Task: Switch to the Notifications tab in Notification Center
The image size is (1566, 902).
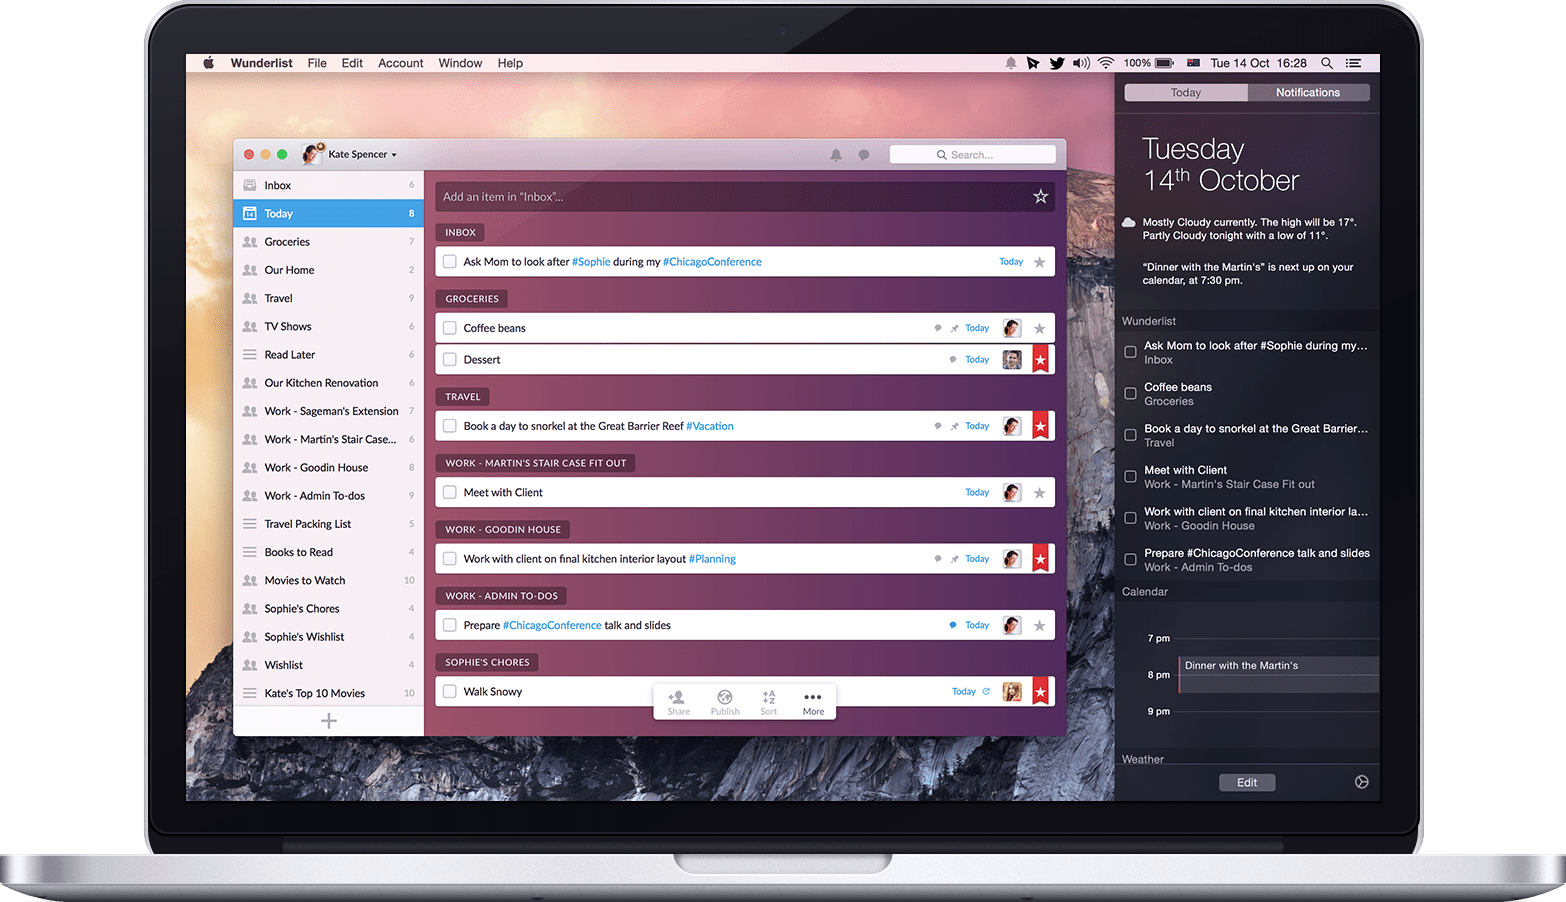Action: tap(1308, 92)
